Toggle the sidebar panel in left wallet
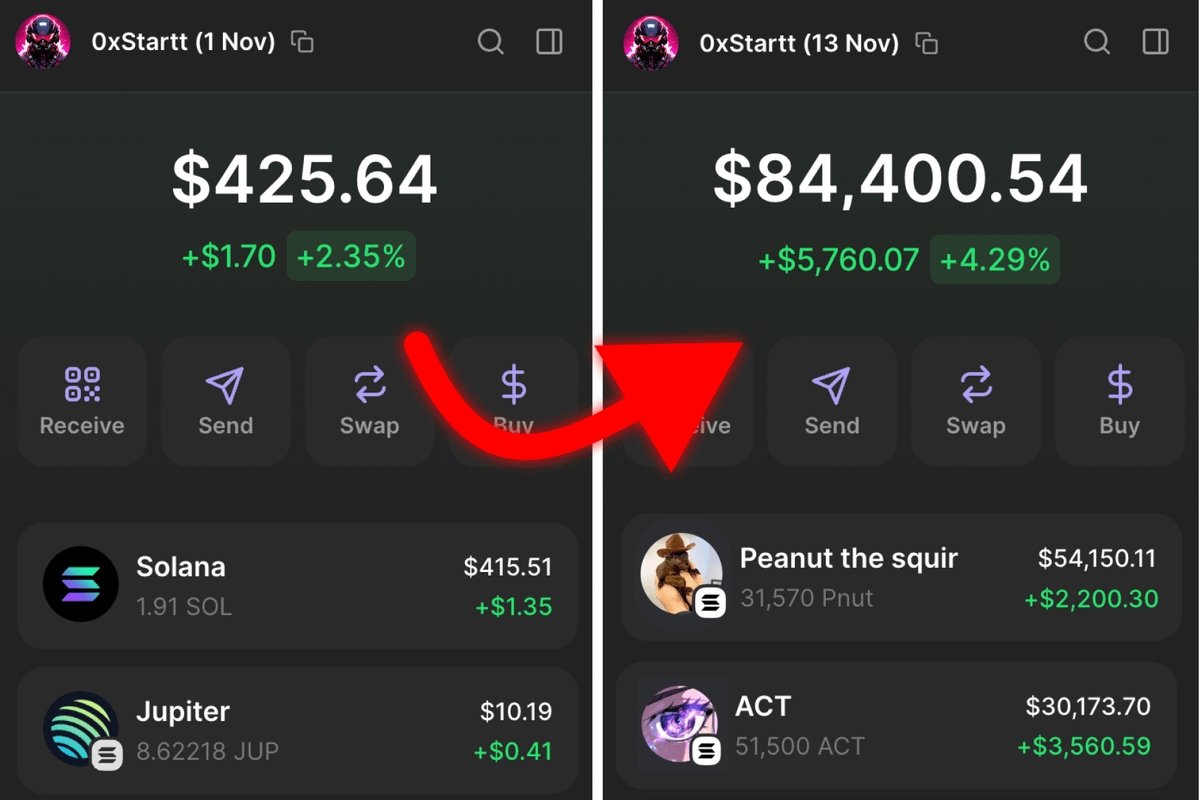1200x800 pixels. [x=550, y=42]
